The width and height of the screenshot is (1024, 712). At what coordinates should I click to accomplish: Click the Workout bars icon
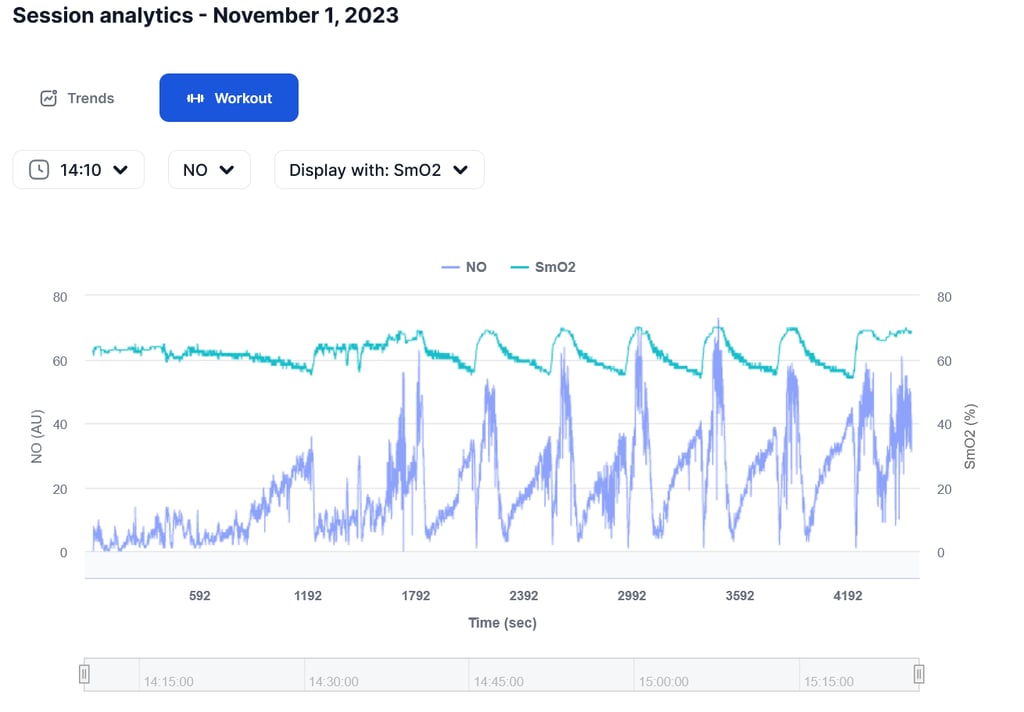(195, 98)
